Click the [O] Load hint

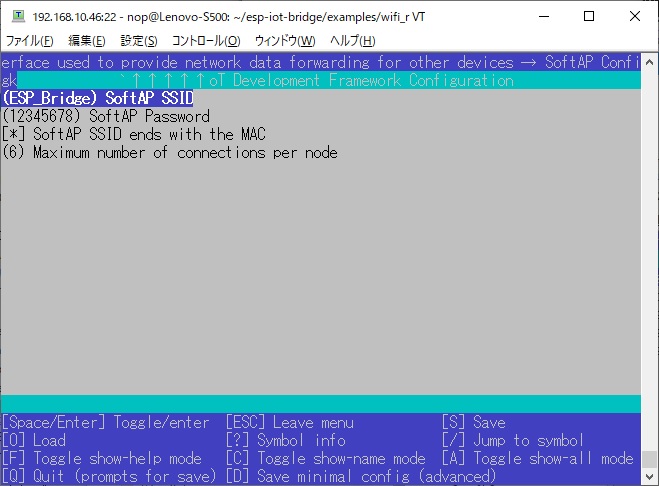[34, 440]
